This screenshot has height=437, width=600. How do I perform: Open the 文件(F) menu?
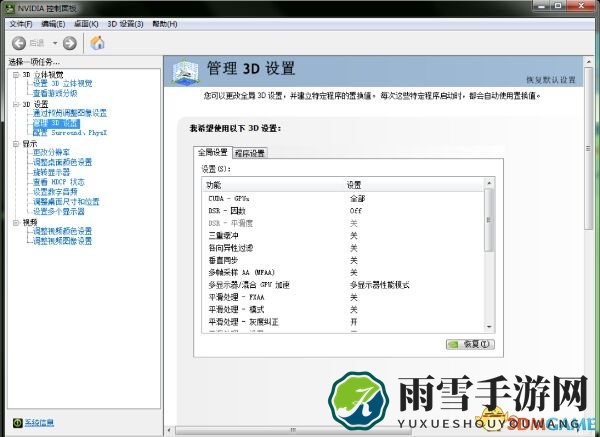pos(21,24)
